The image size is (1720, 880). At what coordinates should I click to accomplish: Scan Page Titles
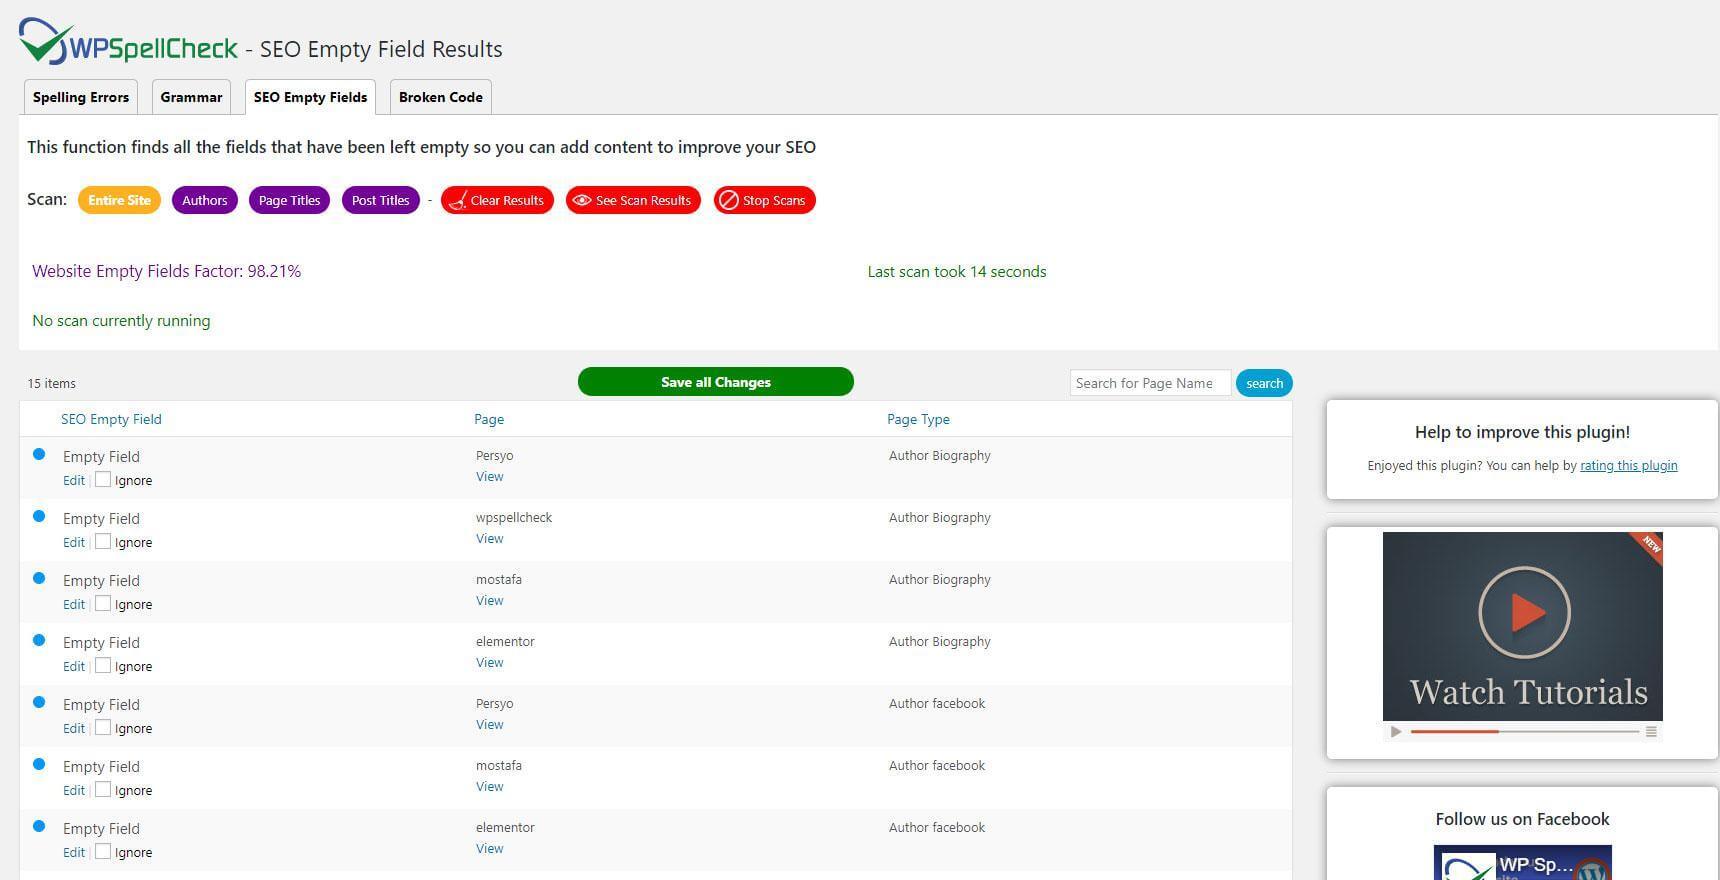[289, 200]
